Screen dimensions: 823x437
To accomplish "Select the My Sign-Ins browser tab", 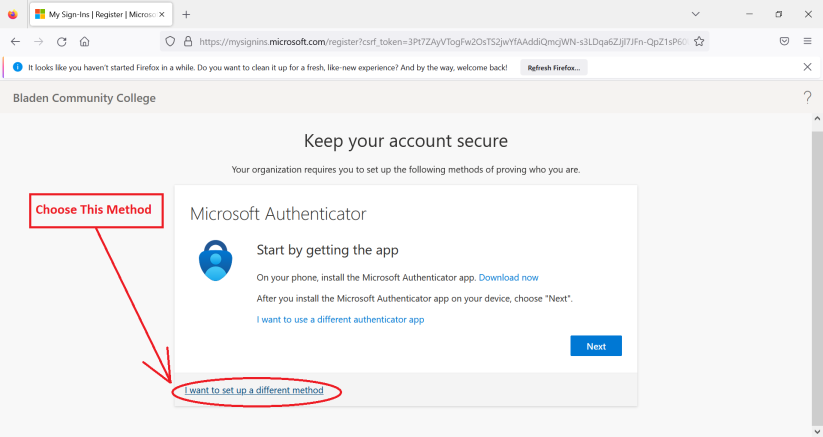I will 95,15.
